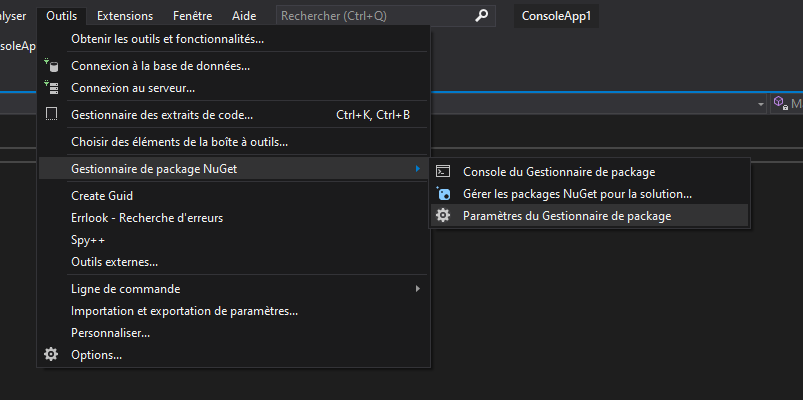Image resolution: width=803 pixels, height=400 pixels.
Task: Click the purple cube member icon
Action: pyautogui.click(x=780, y=103)
